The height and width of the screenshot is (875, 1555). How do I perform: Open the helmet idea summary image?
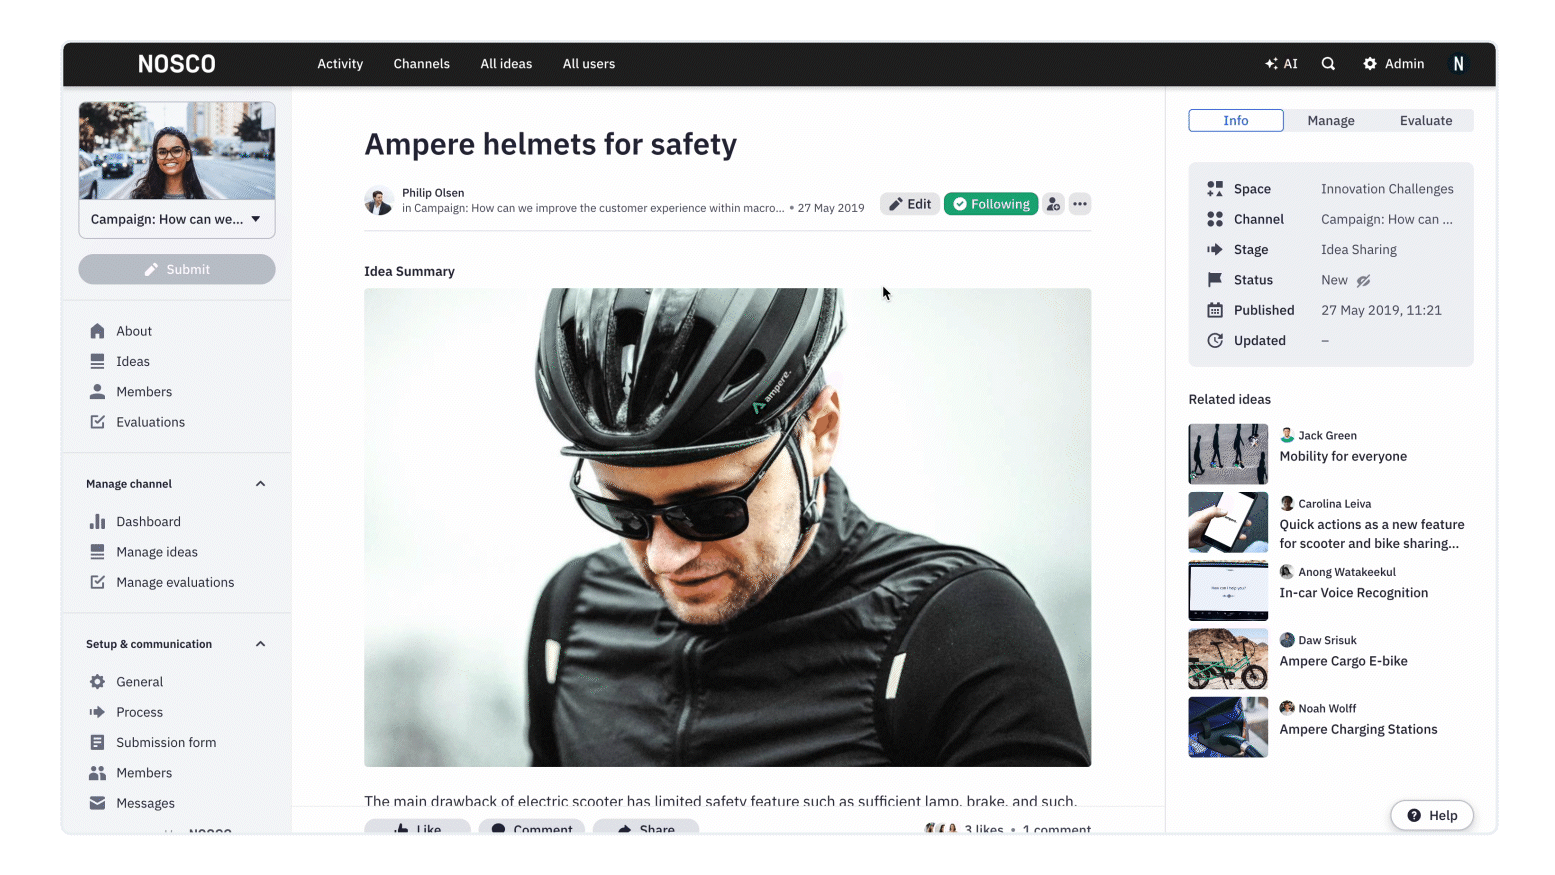tap(728, 528)
